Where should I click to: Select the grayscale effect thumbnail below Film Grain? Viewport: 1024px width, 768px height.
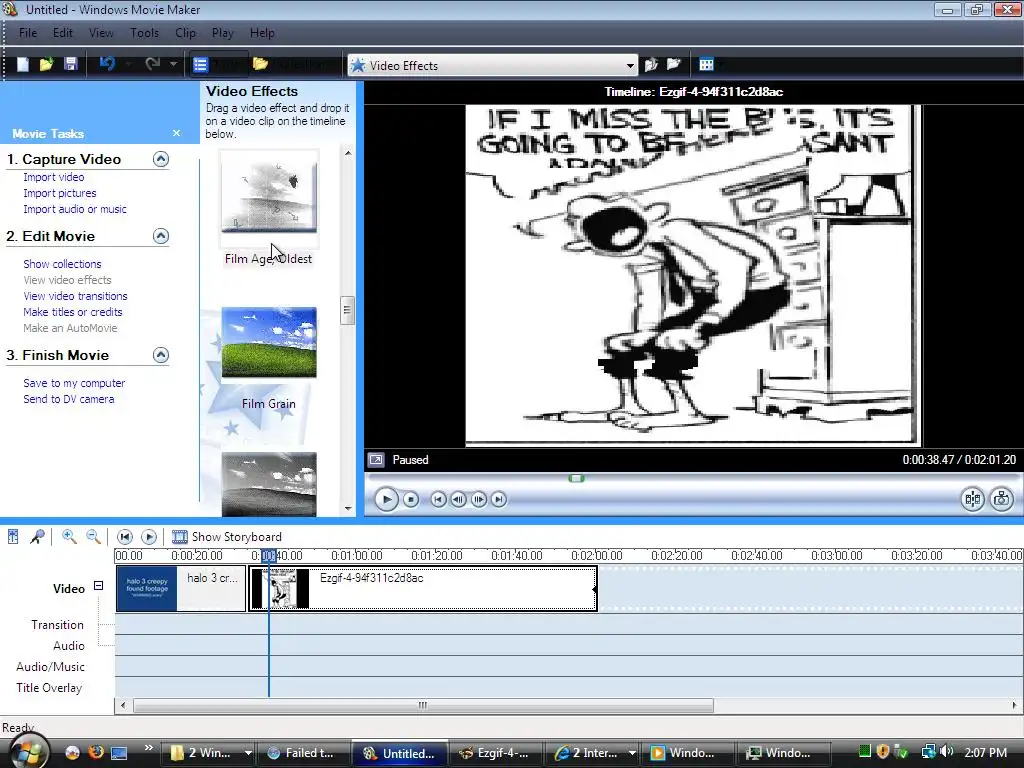pyautogui.click(x=269, y=485)
